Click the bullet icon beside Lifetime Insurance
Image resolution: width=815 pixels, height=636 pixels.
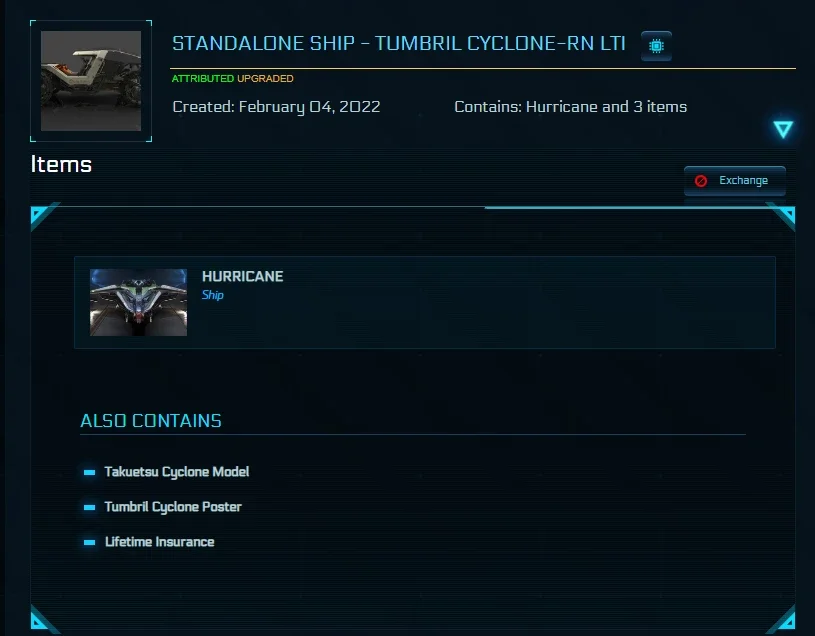coord(89,542)
